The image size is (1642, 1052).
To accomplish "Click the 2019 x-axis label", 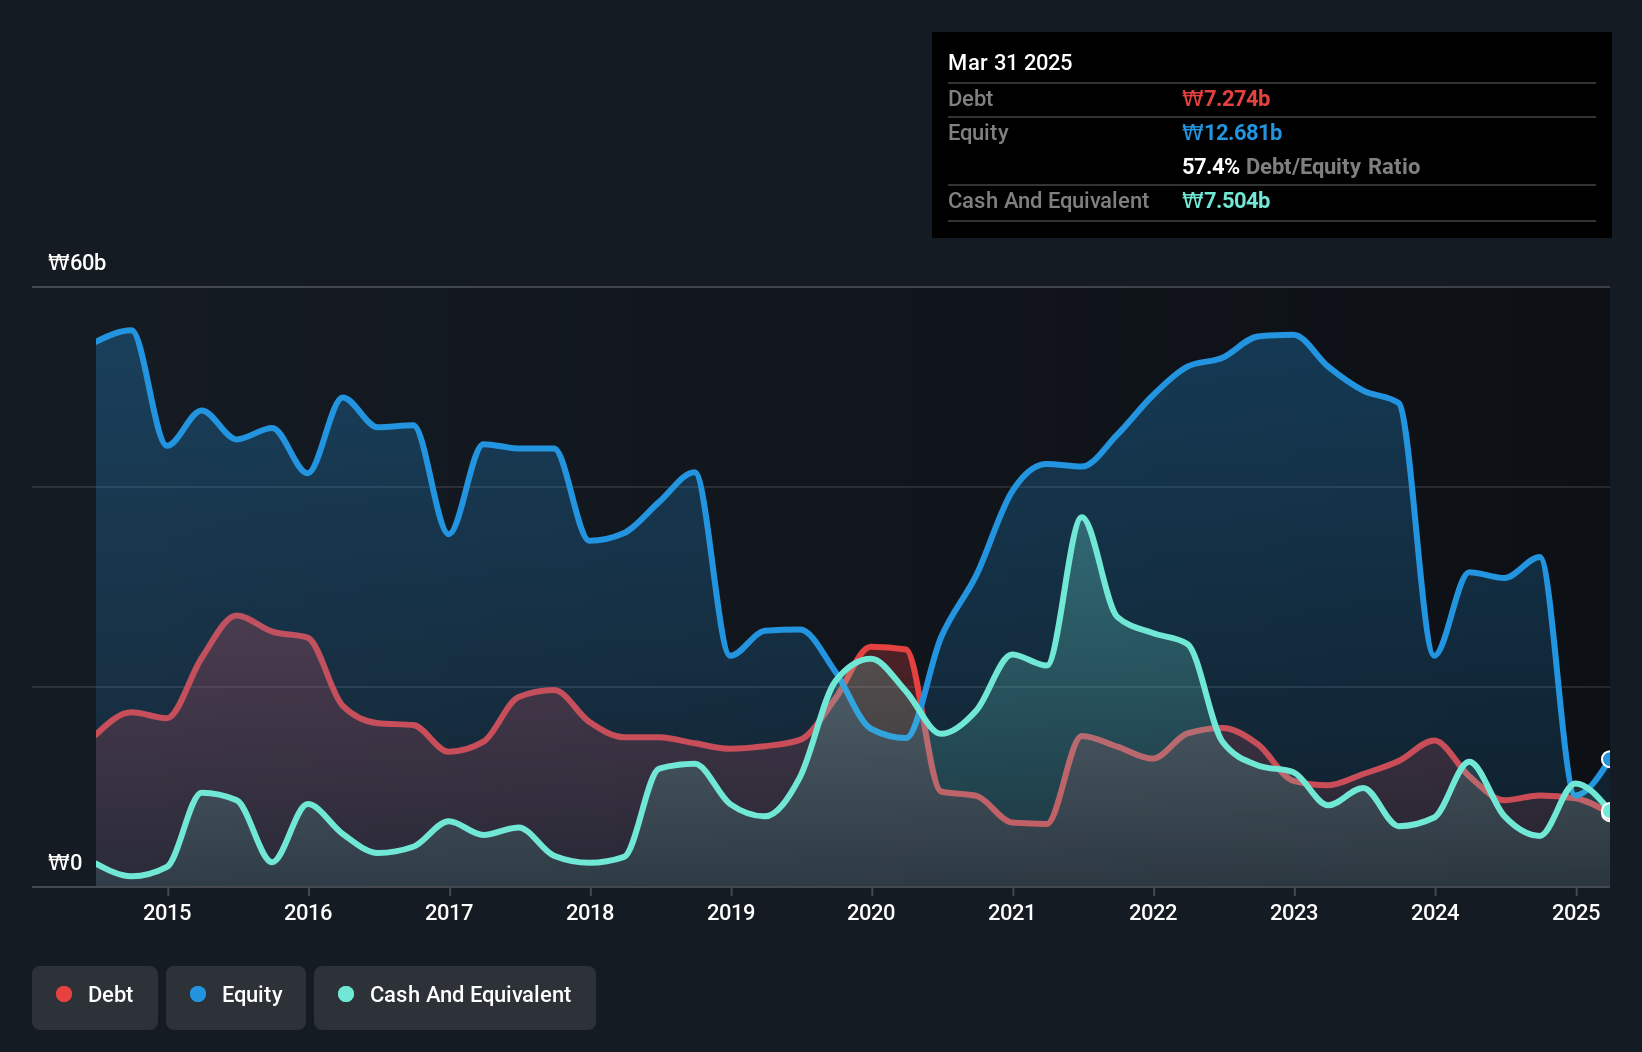I will [731, 912].
